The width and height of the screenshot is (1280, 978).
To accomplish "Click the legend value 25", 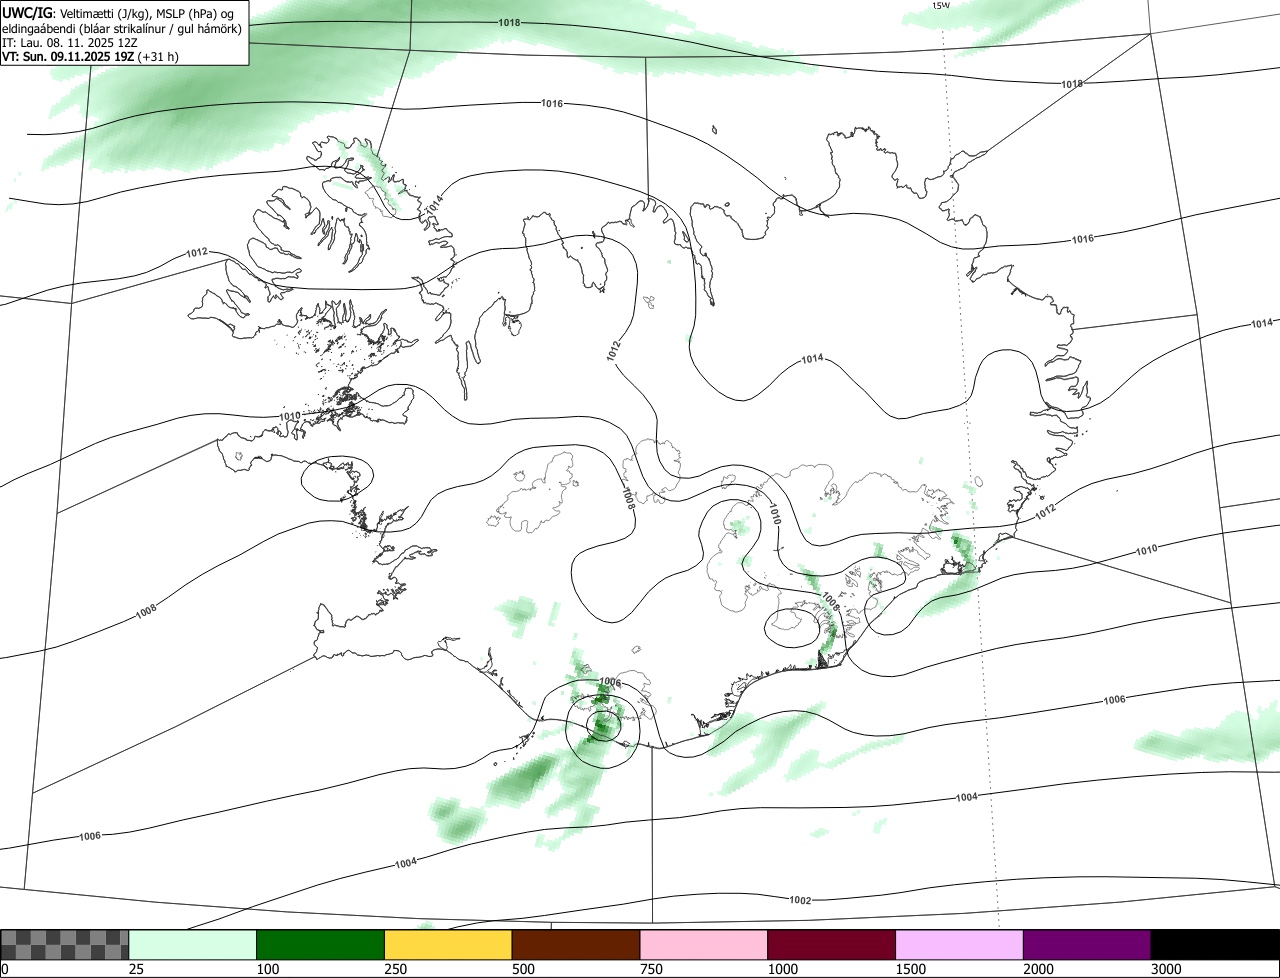I will (x=137, y=969).
